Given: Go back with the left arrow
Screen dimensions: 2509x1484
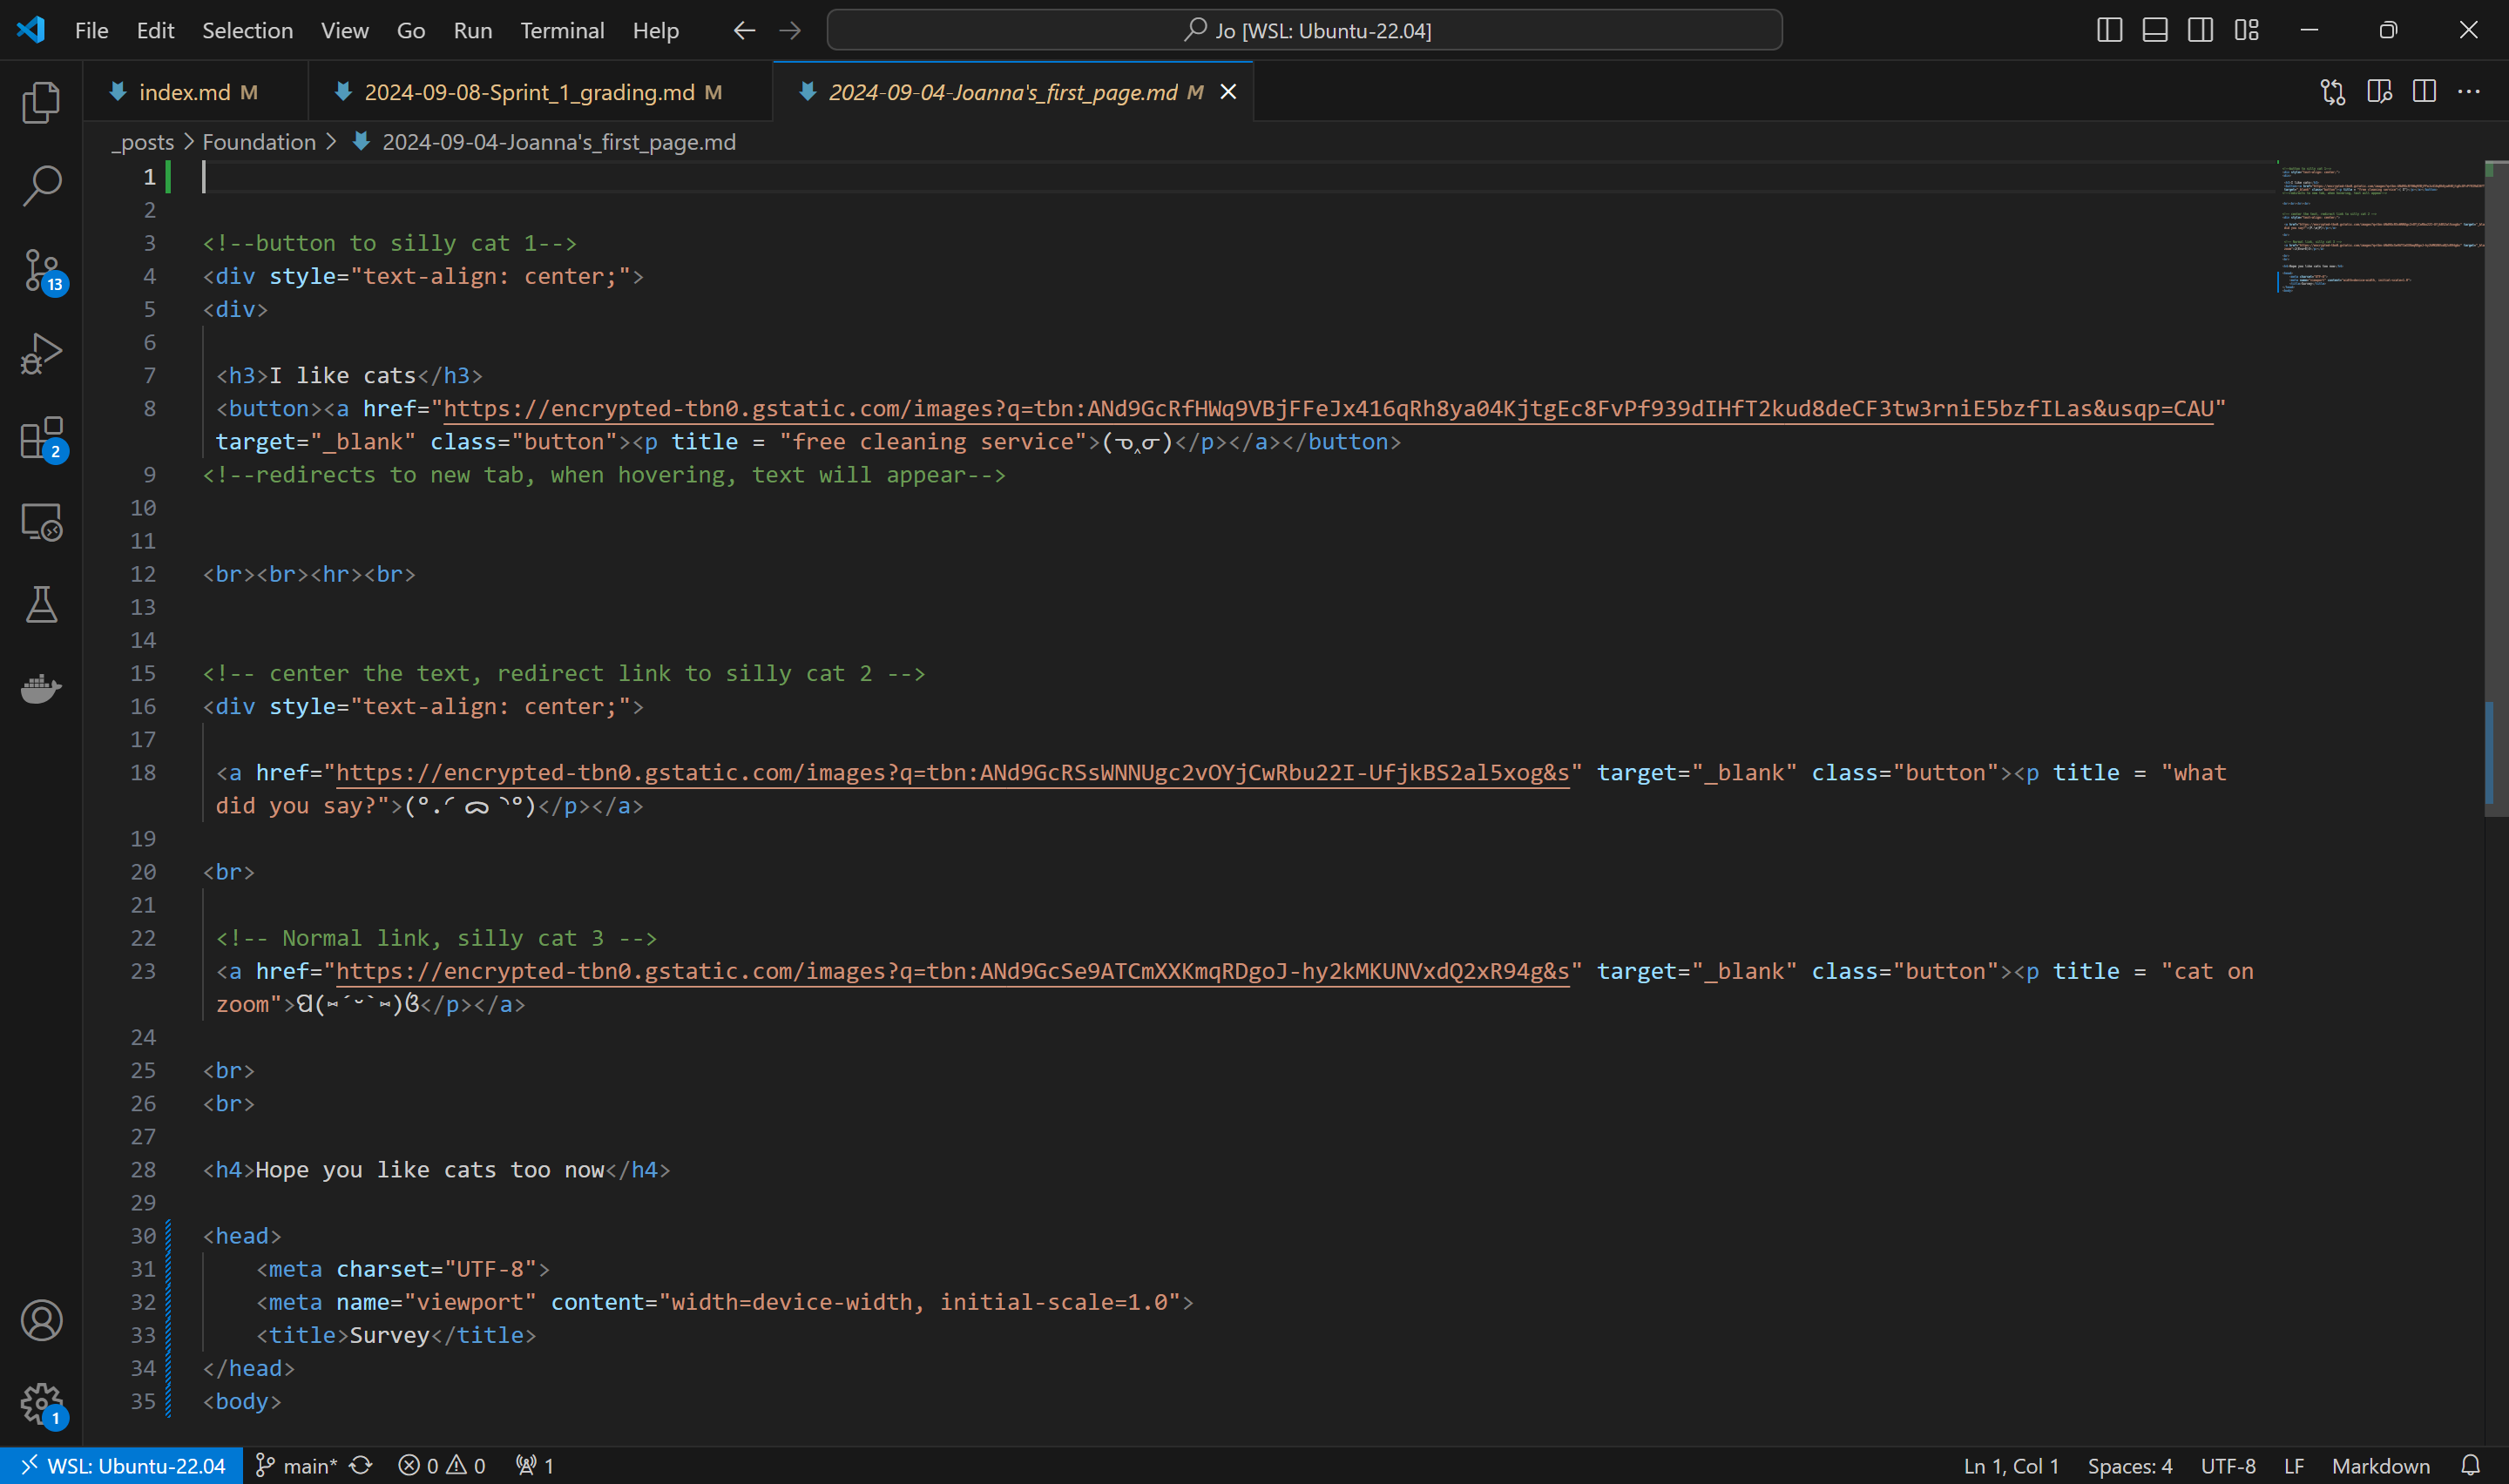Looking at the screenshot, I should [744, 30].
